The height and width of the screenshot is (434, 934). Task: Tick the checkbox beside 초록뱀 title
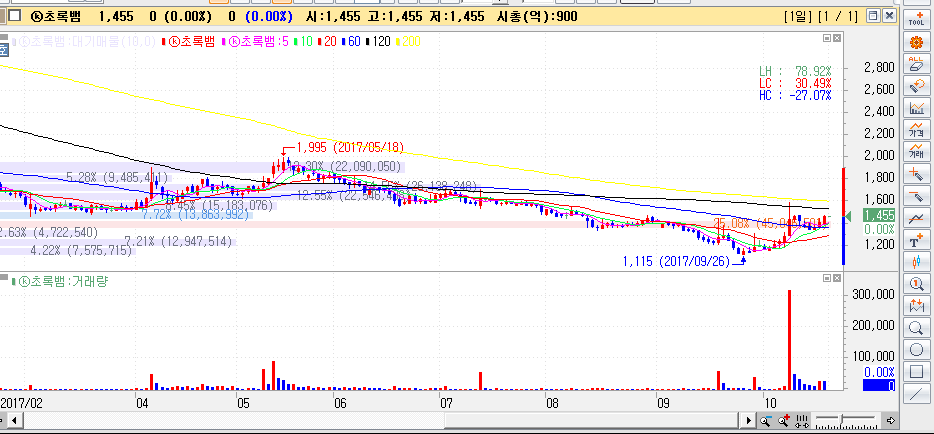(13, 17)
